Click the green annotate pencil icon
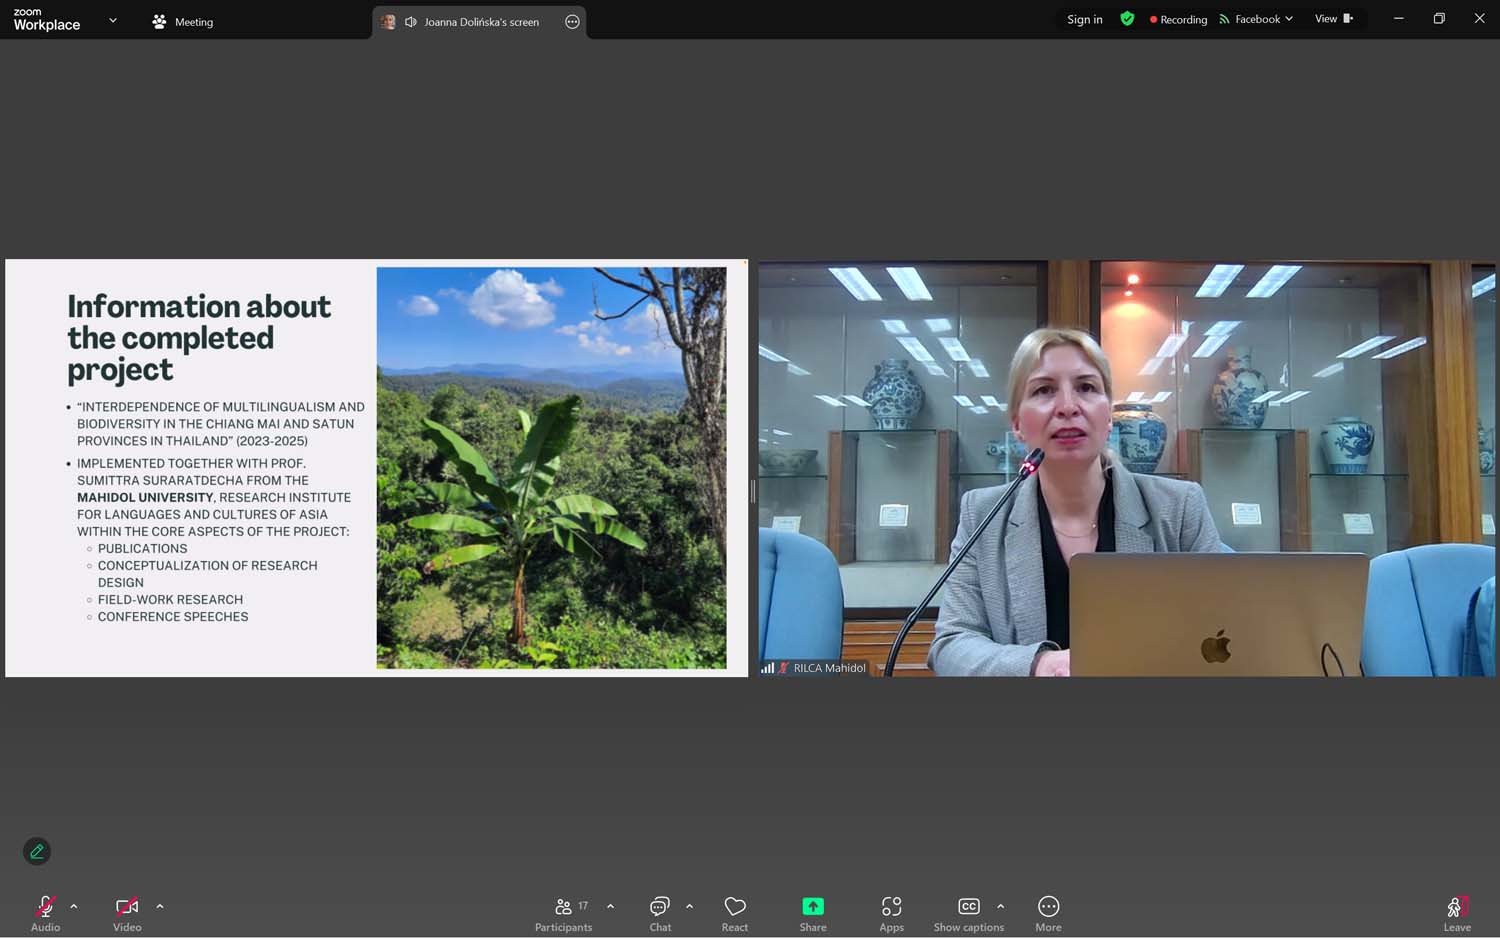1500x938 pixels. point(37,851)
